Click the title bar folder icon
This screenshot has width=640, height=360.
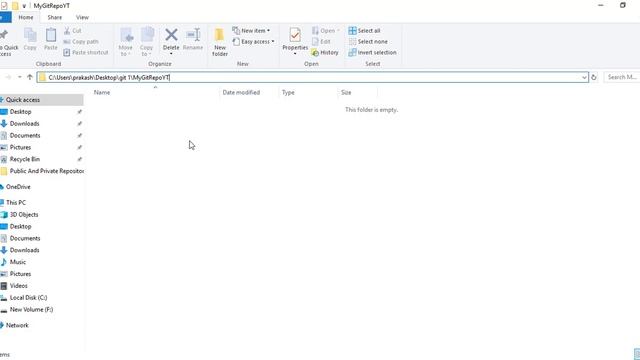point(15,6)
